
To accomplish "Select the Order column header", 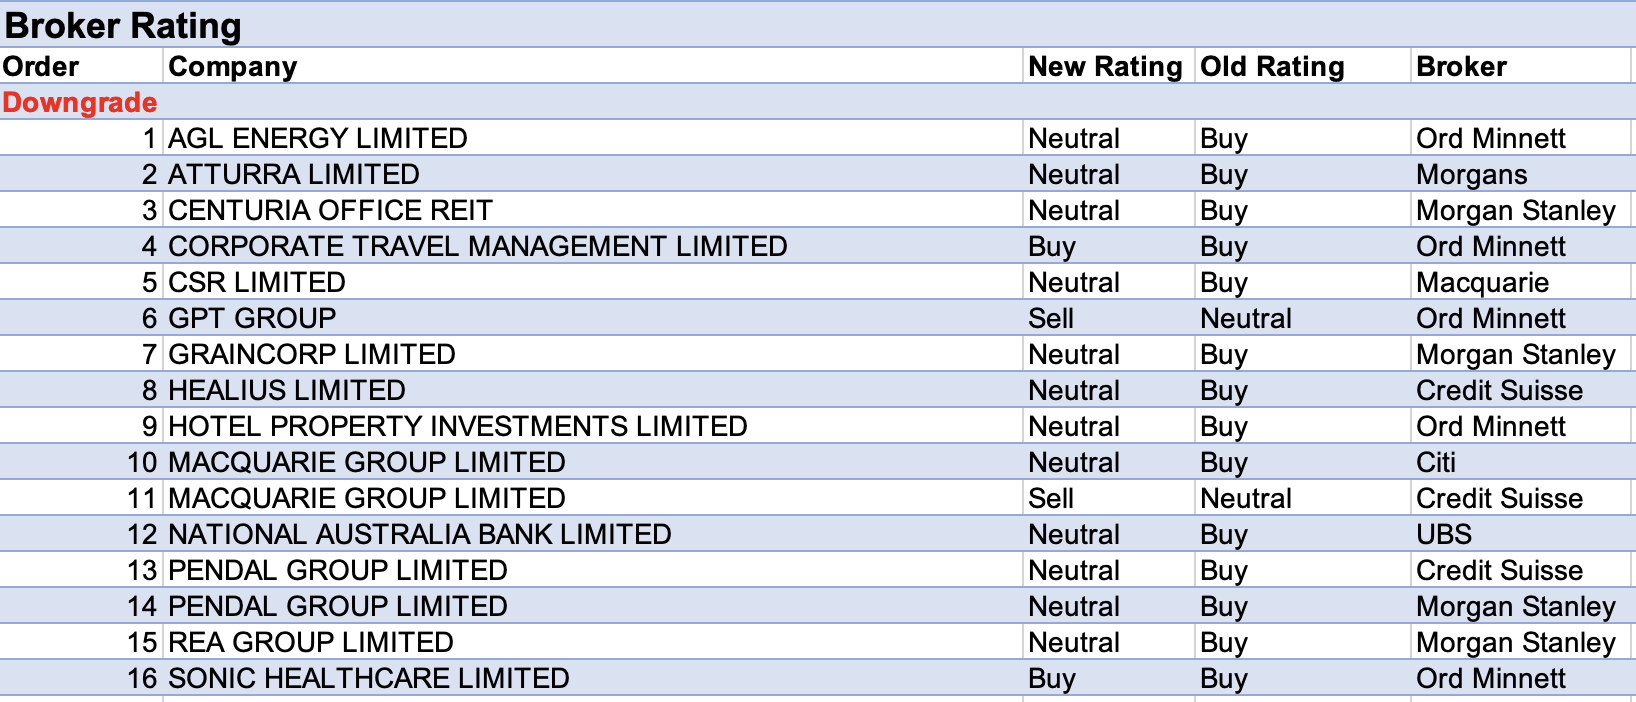I will pyautogui.click(x=41, y=66).
